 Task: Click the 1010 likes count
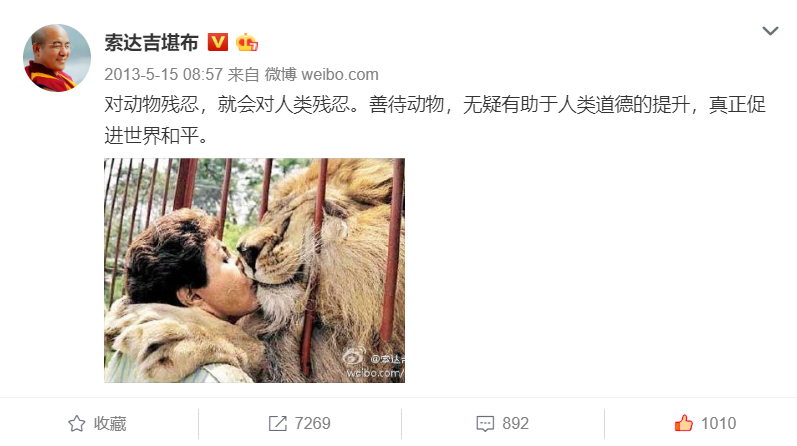[x=718, y=423]
